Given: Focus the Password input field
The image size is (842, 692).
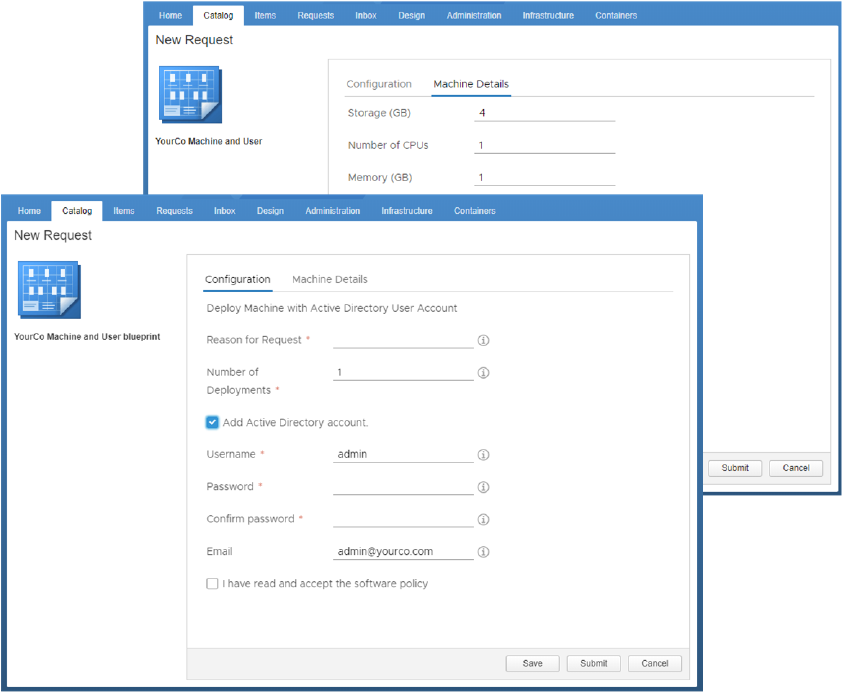Looking at the screenshot, I should tap(403, 487).
